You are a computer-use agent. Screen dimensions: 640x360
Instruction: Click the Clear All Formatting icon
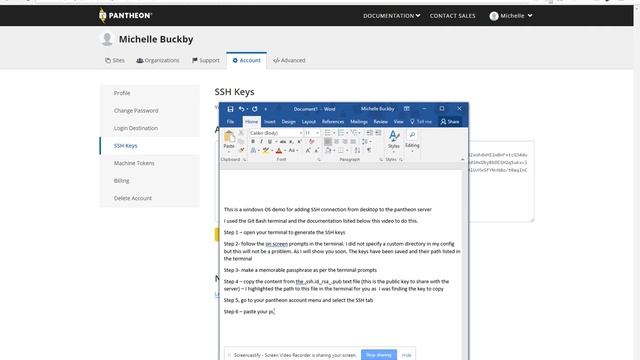point(311,142)
